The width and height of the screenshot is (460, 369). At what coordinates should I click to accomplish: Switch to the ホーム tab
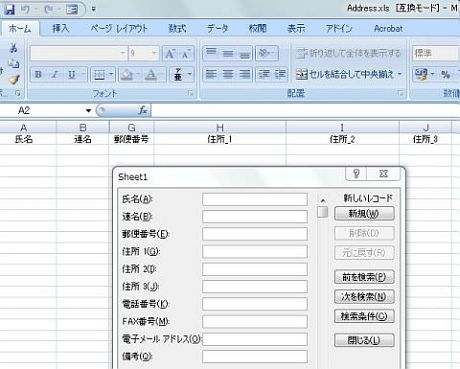(x=20, y=29)
